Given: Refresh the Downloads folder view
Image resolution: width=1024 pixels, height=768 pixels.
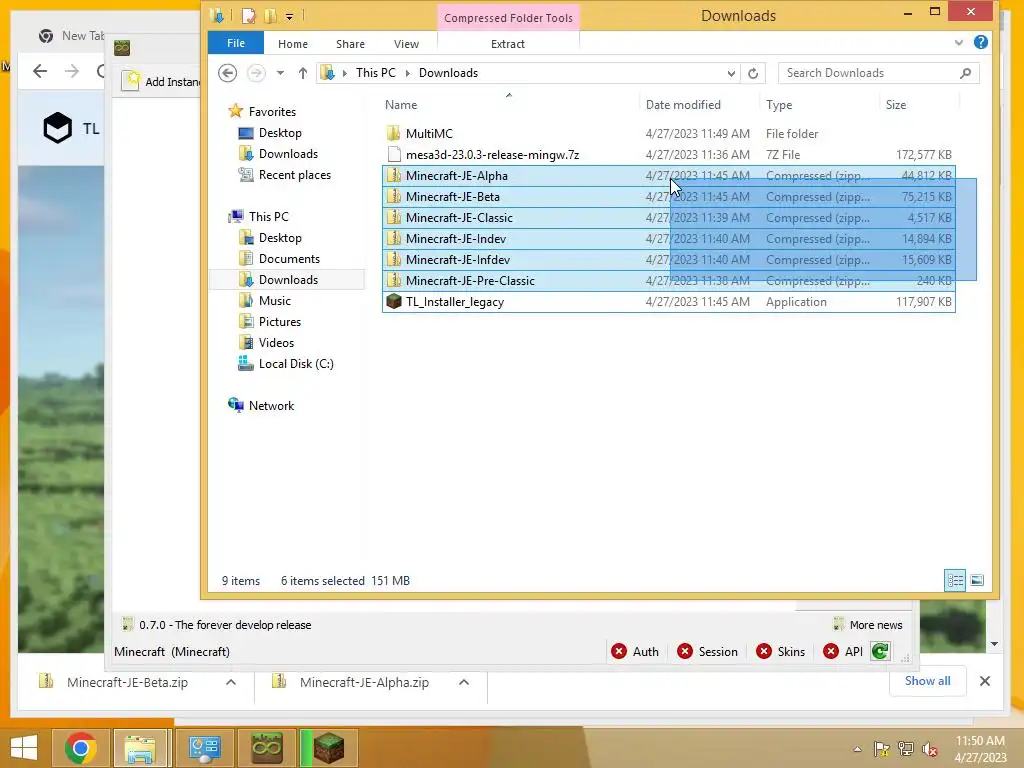Looking at the screenshot, I should click(753, 73).
